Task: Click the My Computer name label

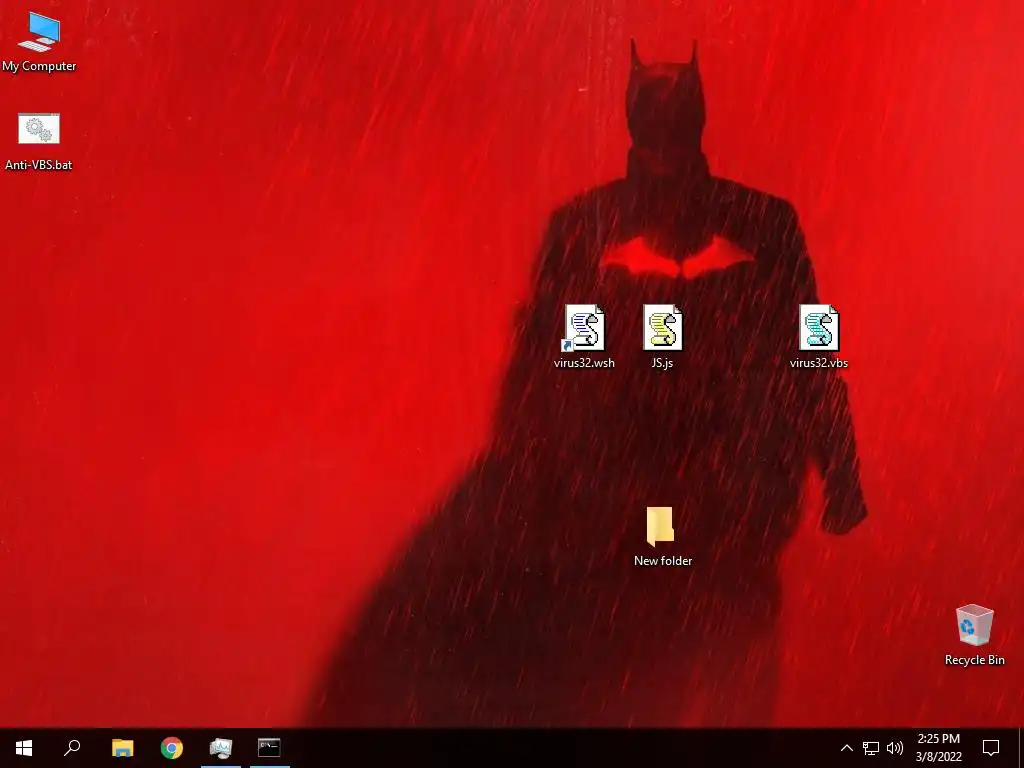Action: pos(39,66)
